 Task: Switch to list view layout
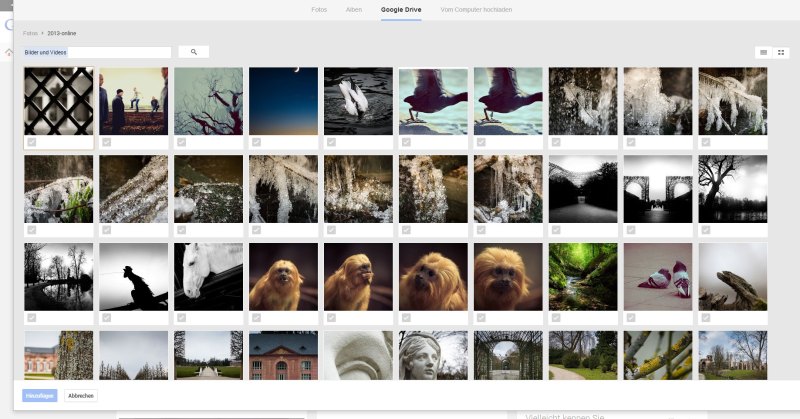tap(764, 52)
